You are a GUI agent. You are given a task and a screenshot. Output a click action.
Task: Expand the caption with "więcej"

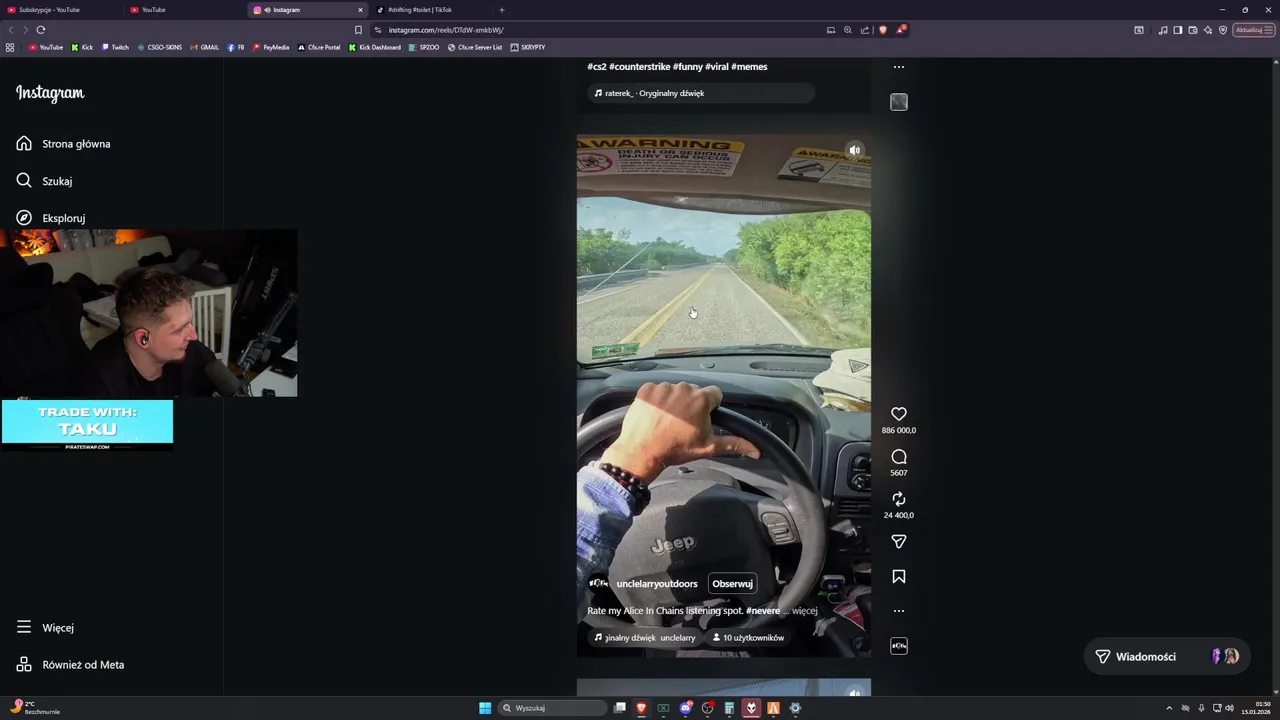pos(804,611)
